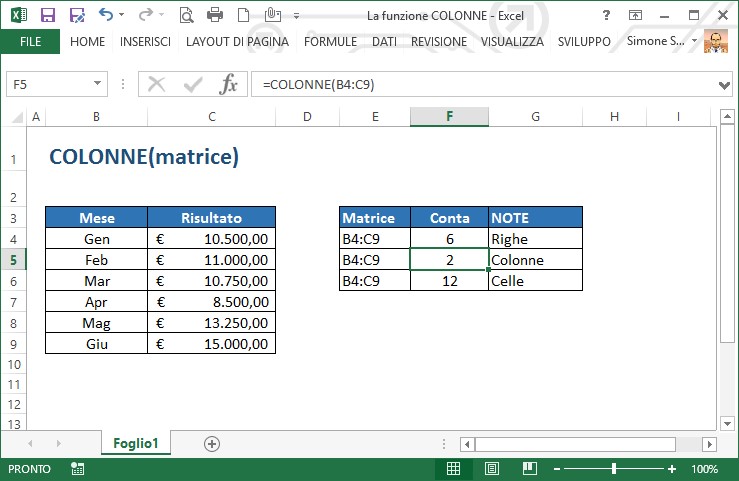Click the Save As icon with pencil
Viewport: 739px width, 481px height.
click(77, 15)
